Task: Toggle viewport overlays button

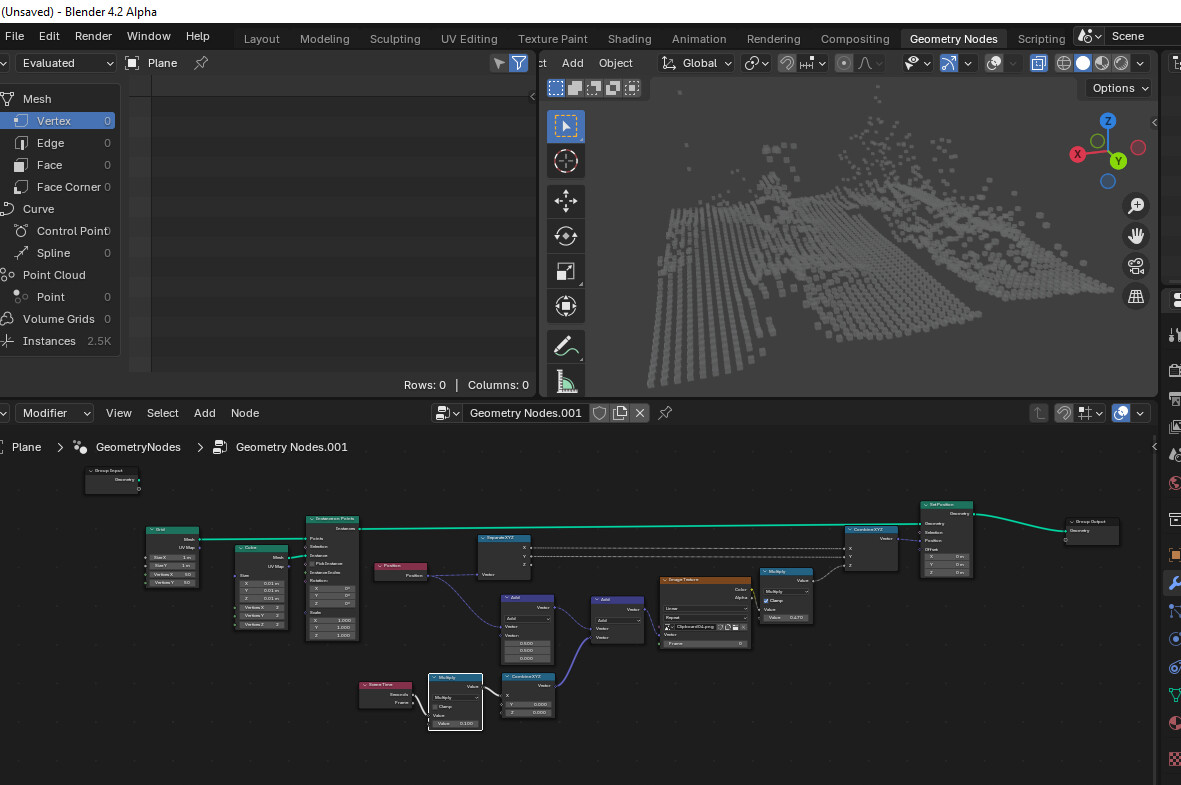Action: click(x=994, y=63)
